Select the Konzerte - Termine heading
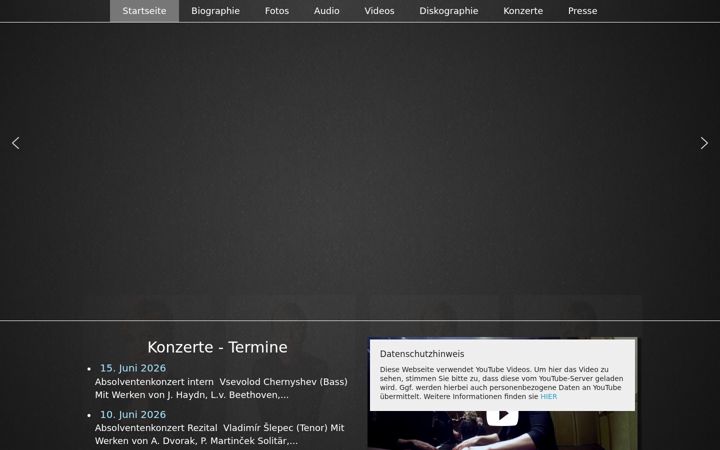720x450 pixels. (x=217, y=347)
